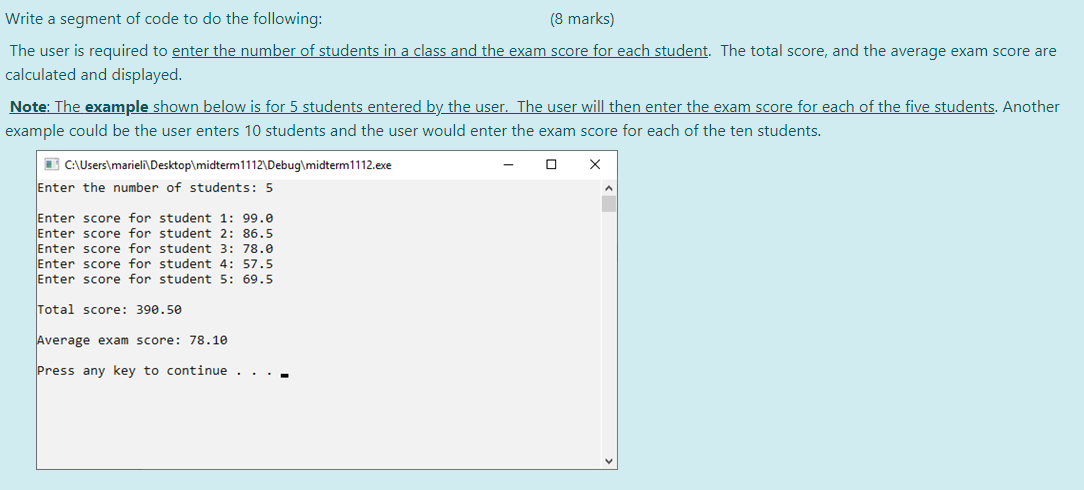Click "Enter score for student 2: 86.5" line
1084x490 pixels.
coord(155,234)
